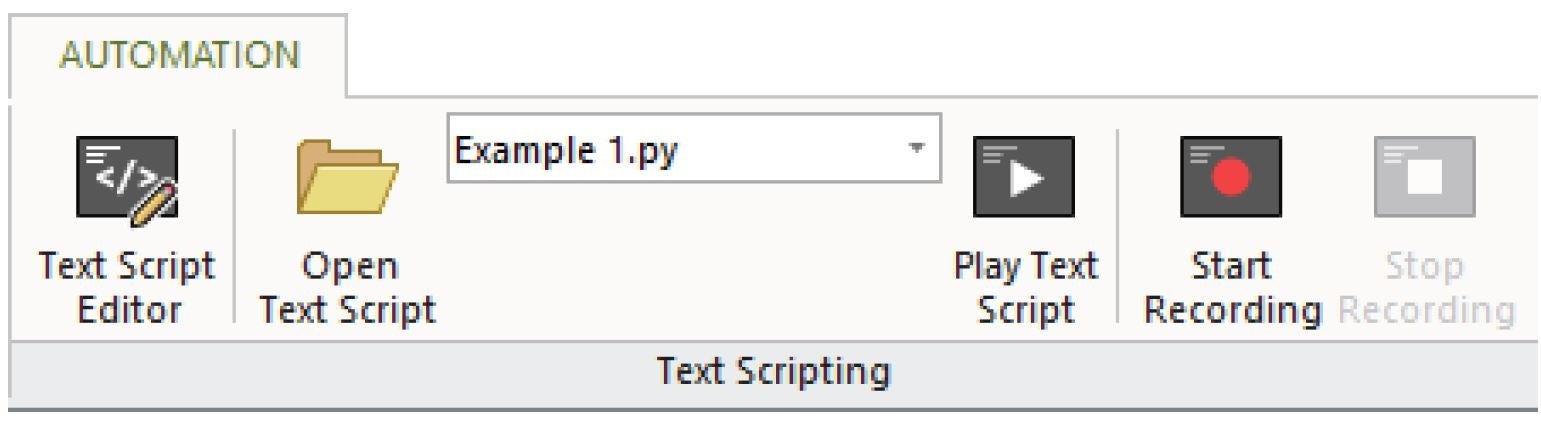Viewport: 1541px width, 425px height.
Task: Click the 'Start Recording' label text
Action: coord(1232,288)
